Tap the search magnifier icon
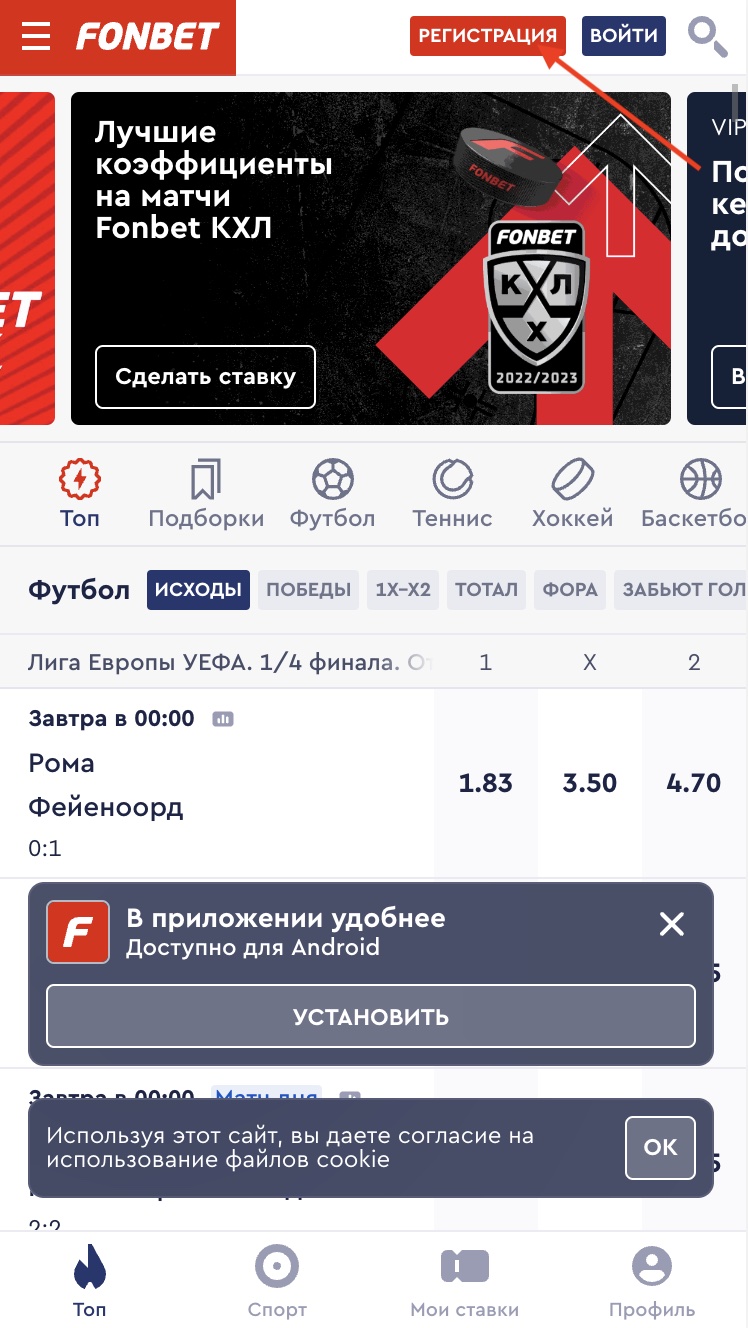 coord(708,36)
